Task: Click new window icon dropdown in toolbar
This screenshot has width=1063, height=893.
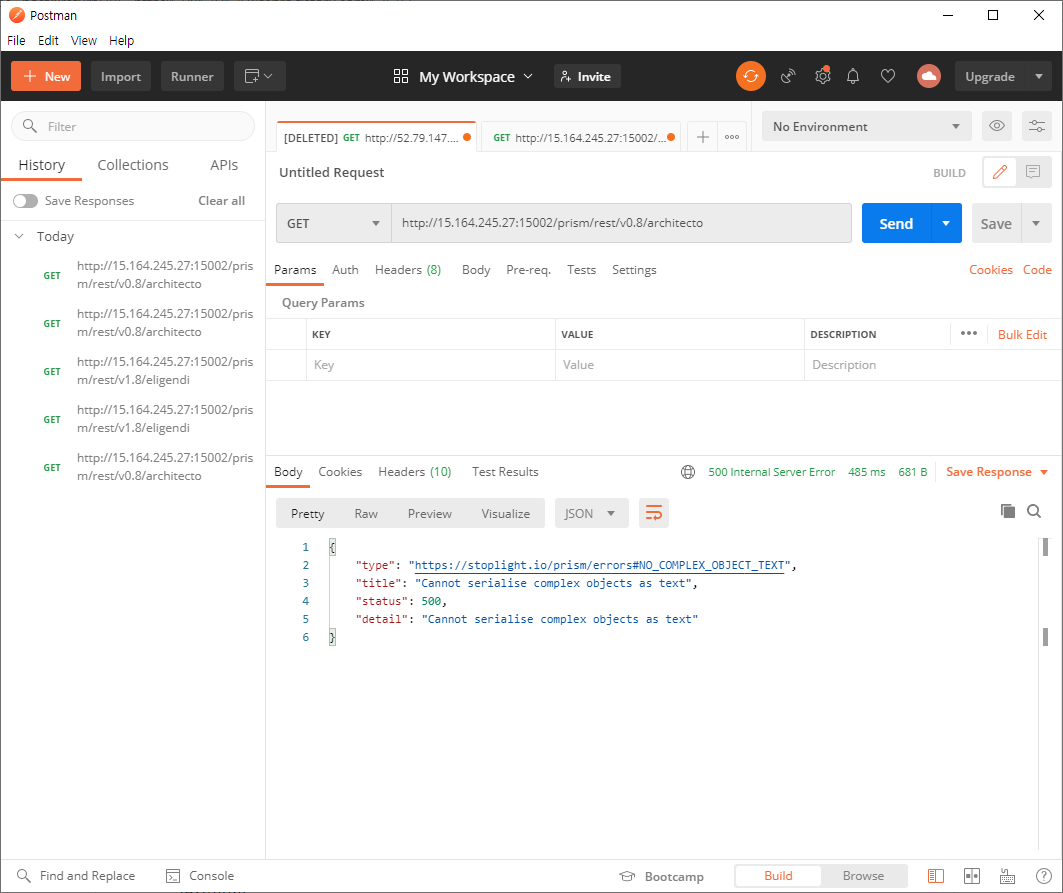Action: (x=259, y=76)
